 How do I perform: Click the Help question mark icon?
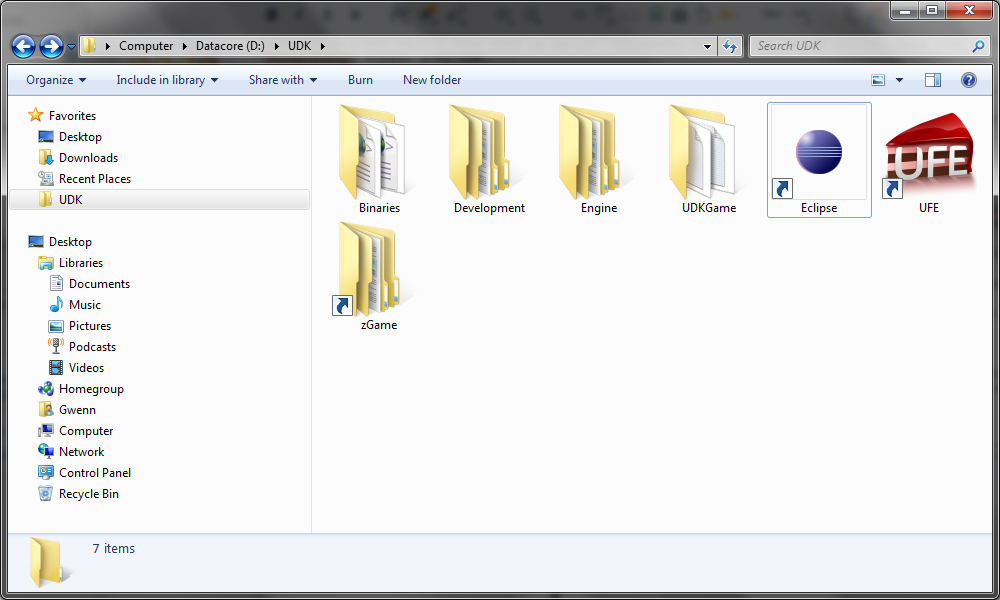coord(968,80)
